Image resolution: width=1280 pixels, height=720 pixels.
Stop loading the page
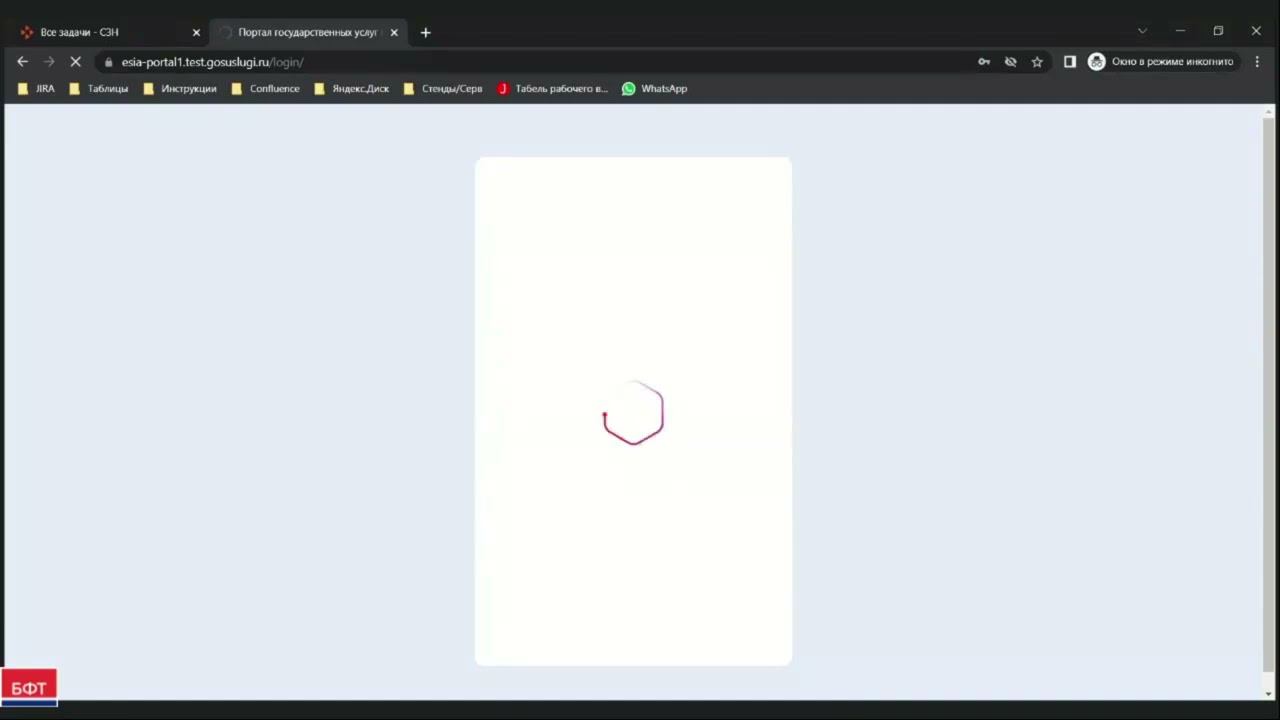75,62
